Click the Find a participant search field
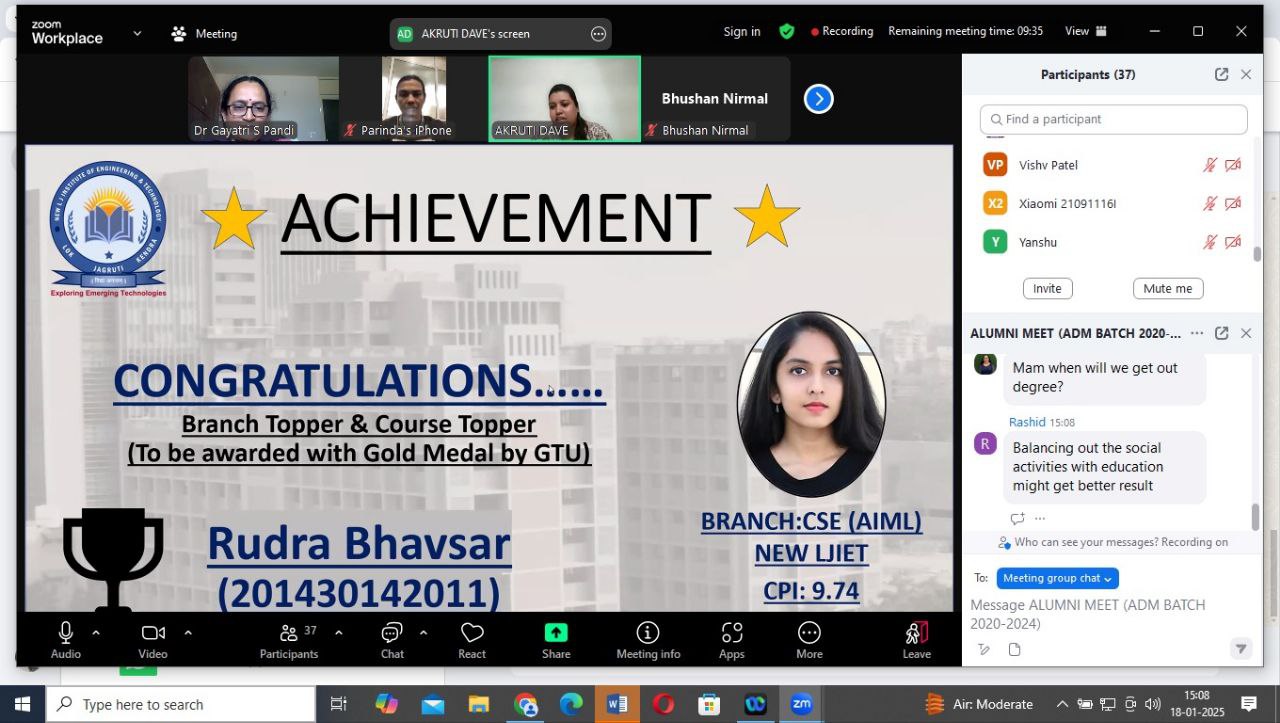The width and height of the screenshot is (1280, 723). click(1113, 119)
